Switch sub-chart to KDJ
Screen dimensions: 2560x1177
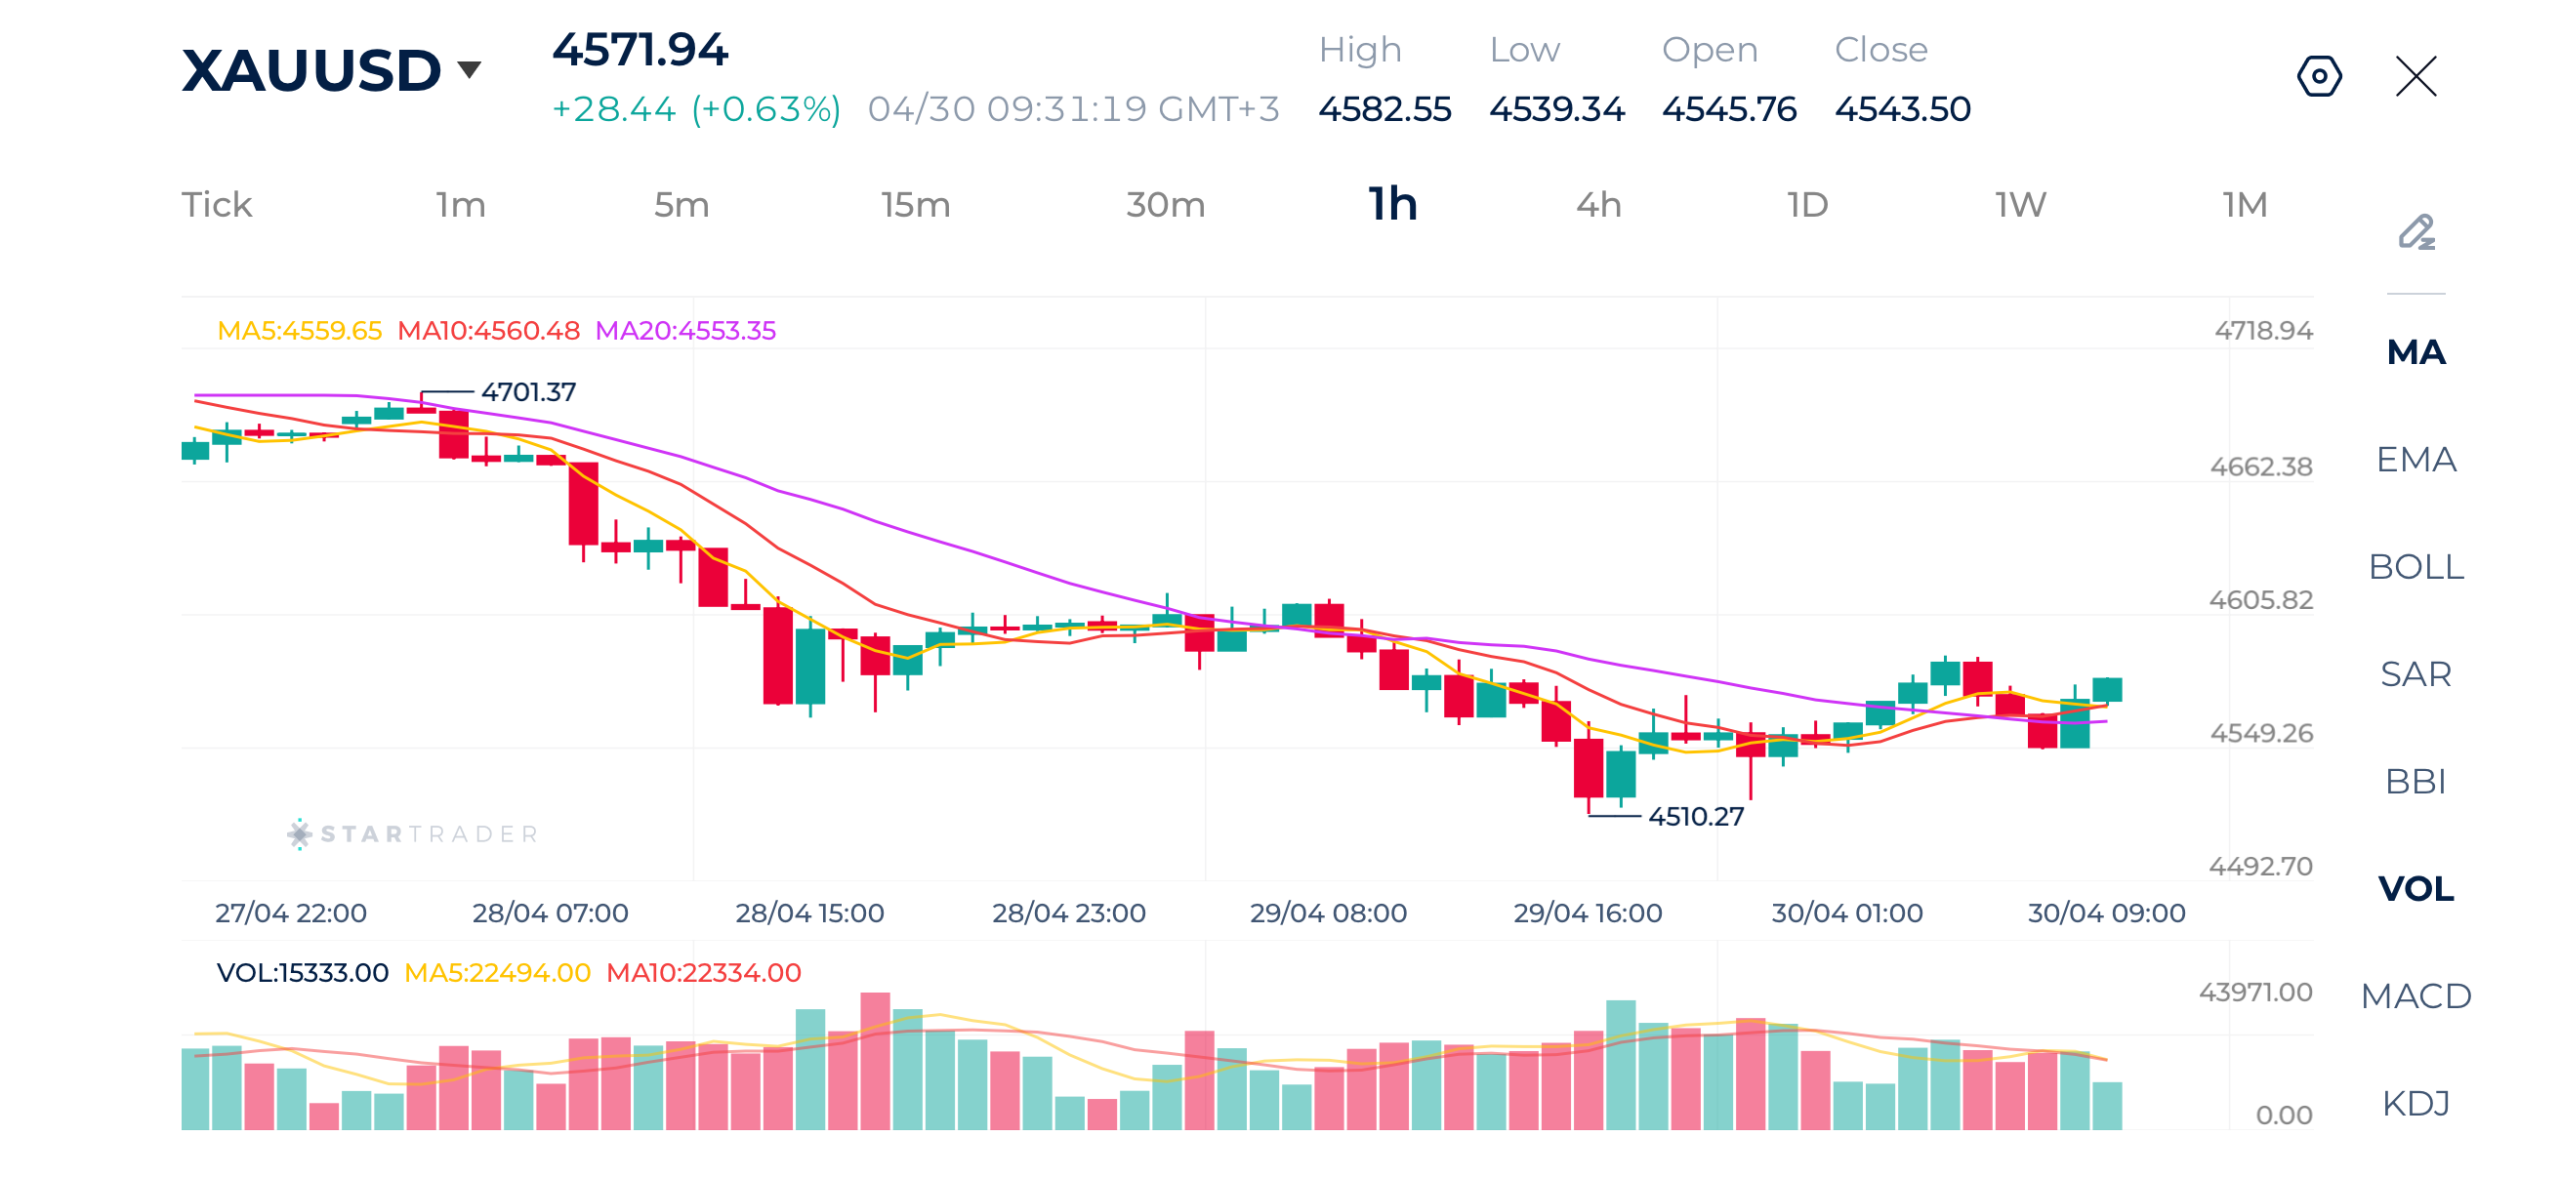click(2416, 1102)
